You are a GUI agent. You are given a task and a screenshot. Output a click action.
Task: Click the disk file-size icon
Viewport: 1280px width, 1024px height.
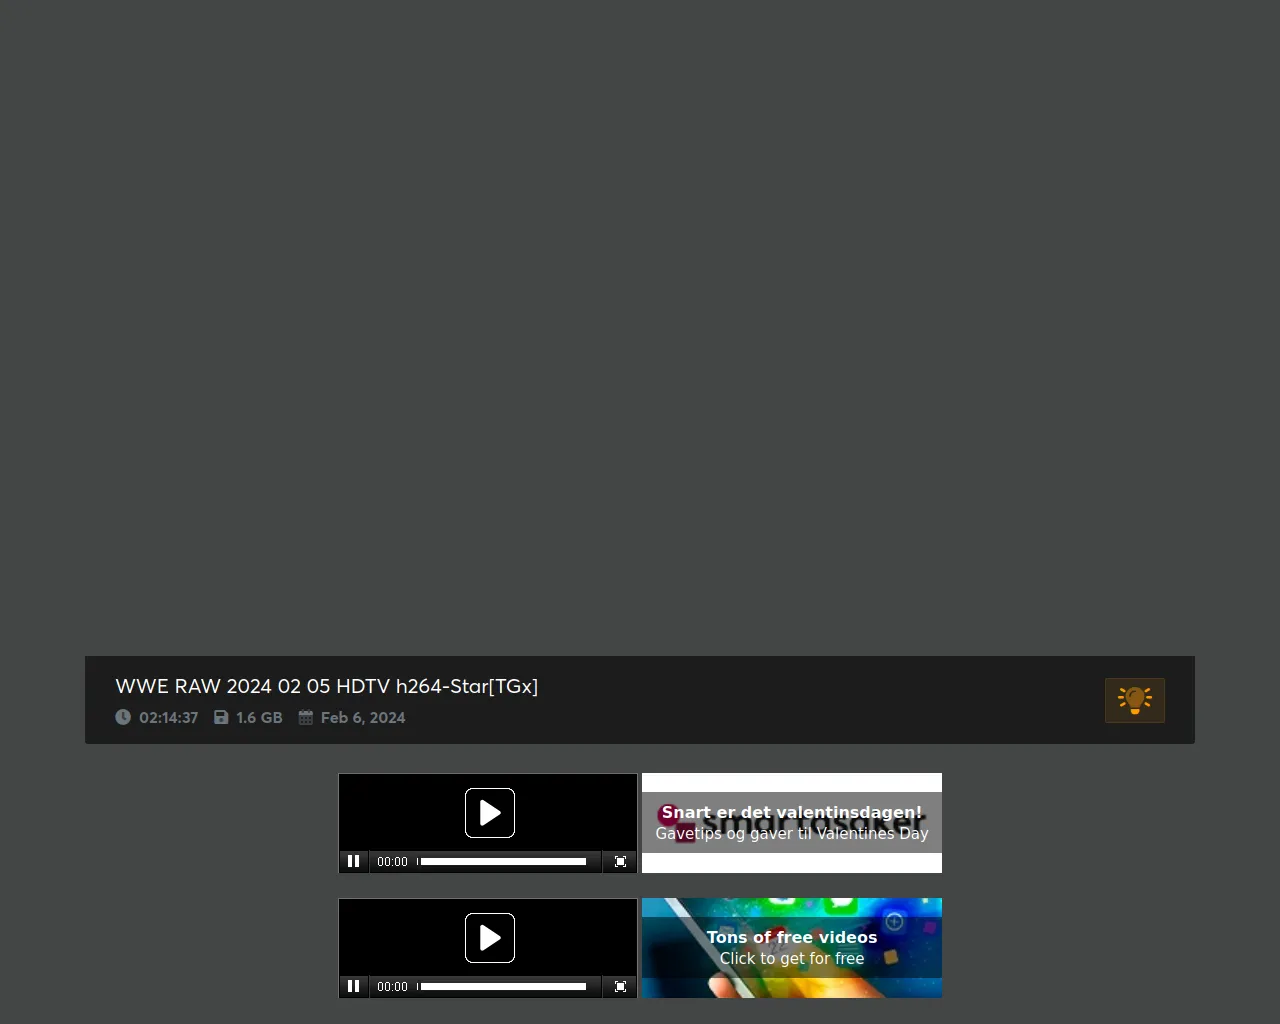(x=220, y=717)
